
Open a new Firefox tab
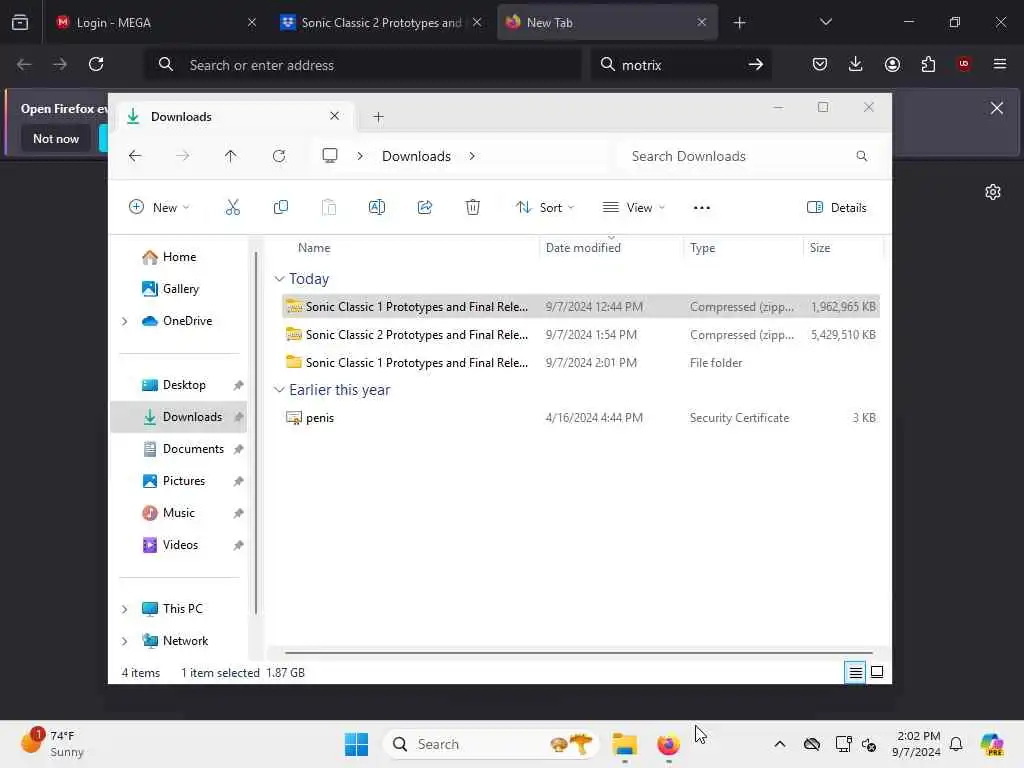pos(739,23)
